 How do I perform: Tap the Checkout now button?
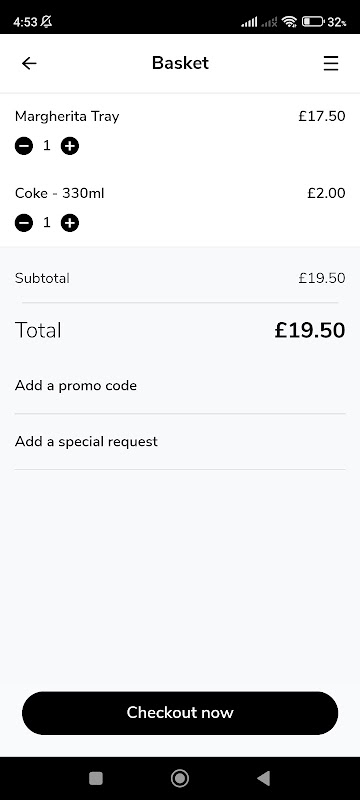coord(180,713)
